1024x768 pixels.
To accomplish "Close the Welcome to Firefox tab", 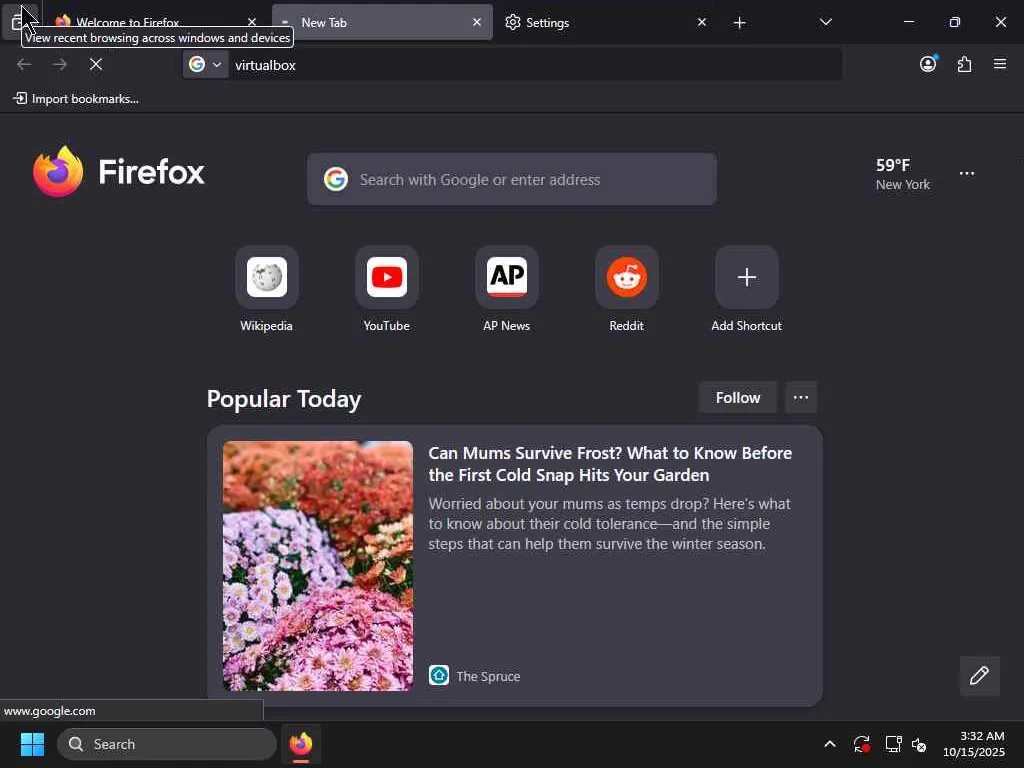I will [251, 22].
